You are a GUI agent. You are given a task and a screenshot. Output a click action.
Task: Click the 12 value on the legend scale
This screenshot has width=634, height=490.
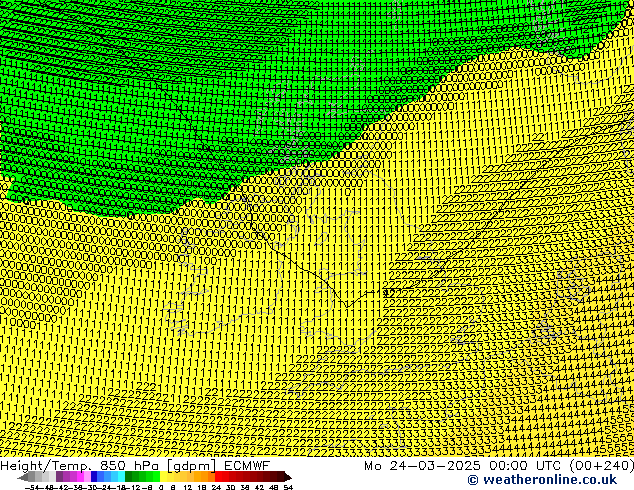188,488
